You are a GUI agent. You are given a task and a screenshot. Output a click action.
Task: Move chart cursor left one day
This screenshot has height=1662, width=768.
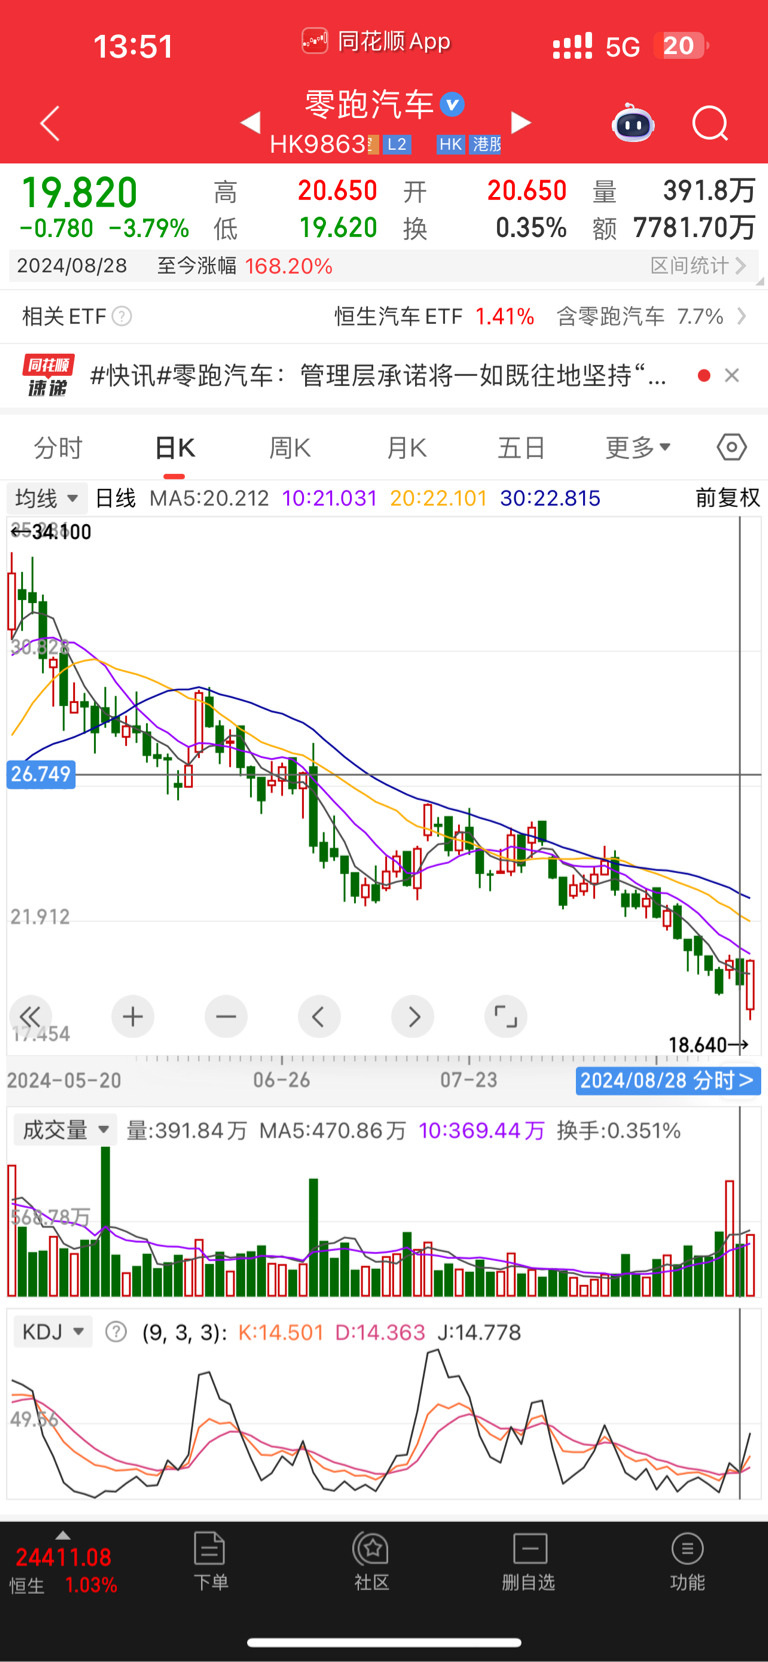(x=319, y=1017)
